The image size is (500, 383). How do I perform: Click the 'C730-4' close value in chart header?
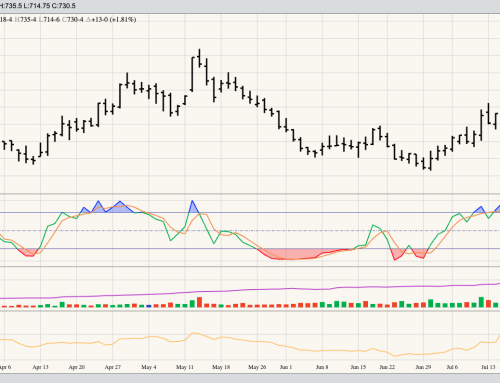pos(73,20)
